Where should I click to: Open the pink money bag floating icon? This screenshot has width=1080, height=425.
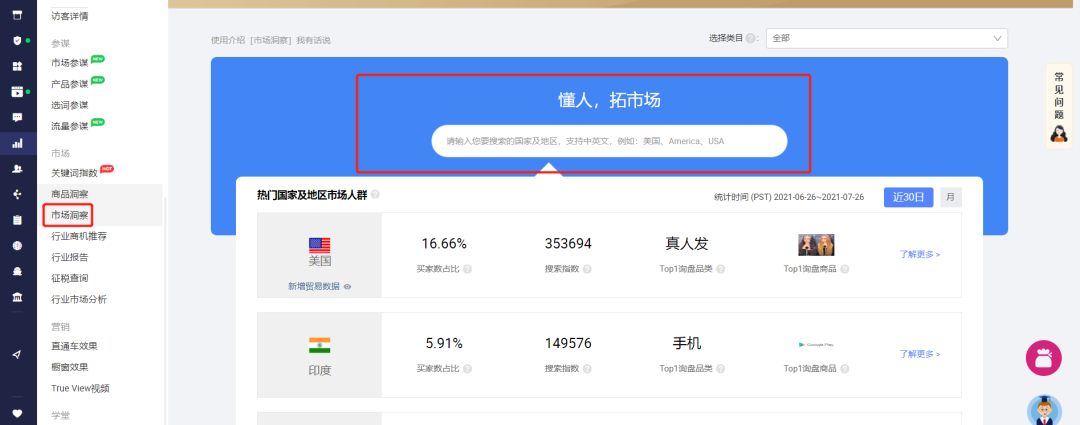[x=1043, y=358]
